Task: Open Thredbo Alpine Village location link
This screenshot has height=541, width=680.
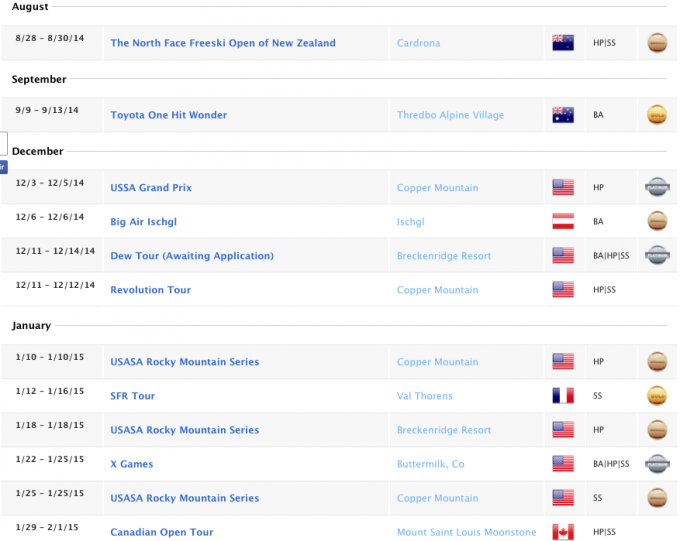Action: click(x=450, y=115)
